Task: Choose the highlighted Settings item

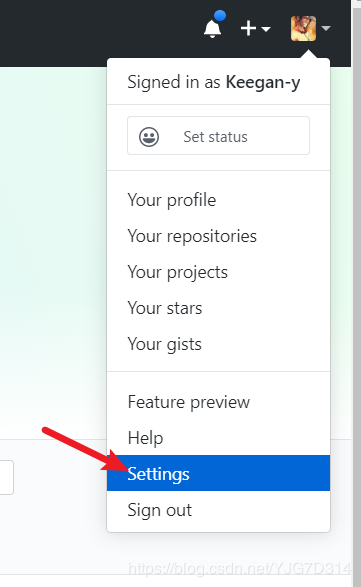Action: [x=218, y=473]
